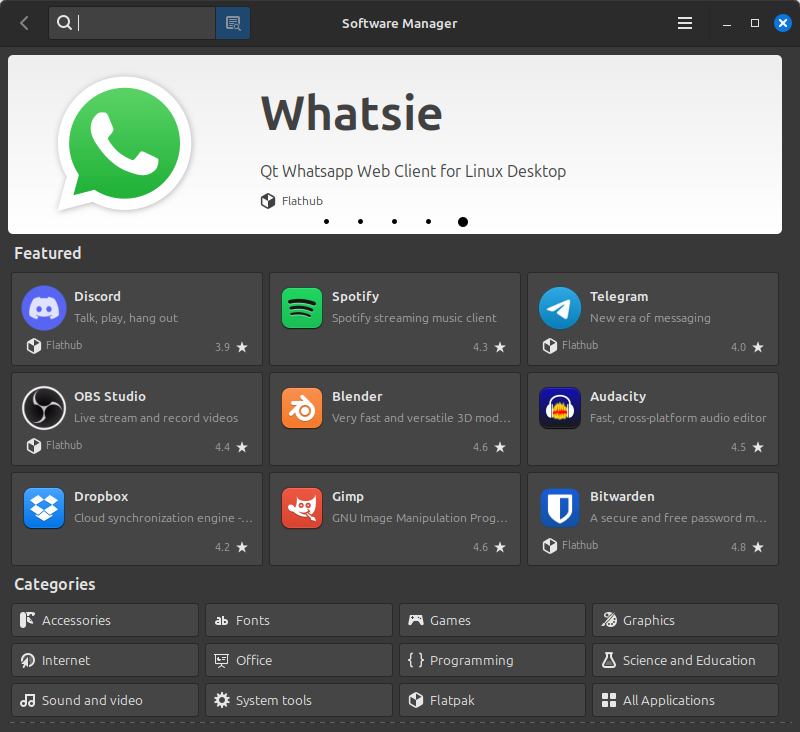Open the Audacity app icon
The height and width of the screenshot is (732, 800).
point(560,408)
